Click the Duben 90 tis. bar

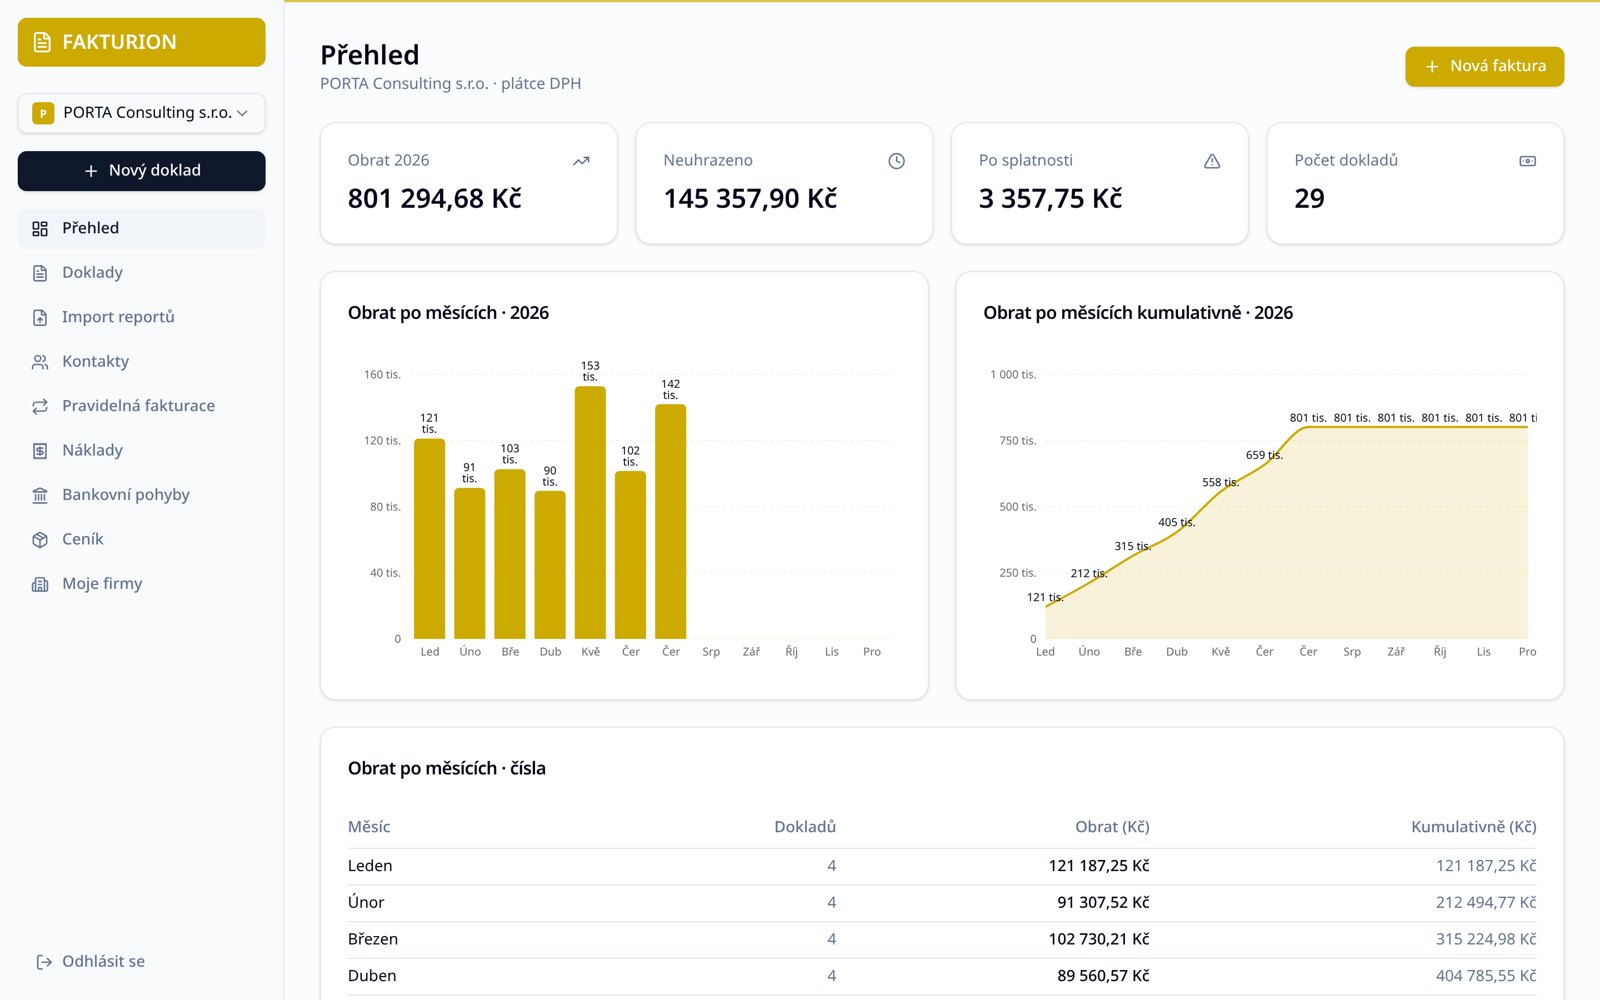(x=550, y=565)
